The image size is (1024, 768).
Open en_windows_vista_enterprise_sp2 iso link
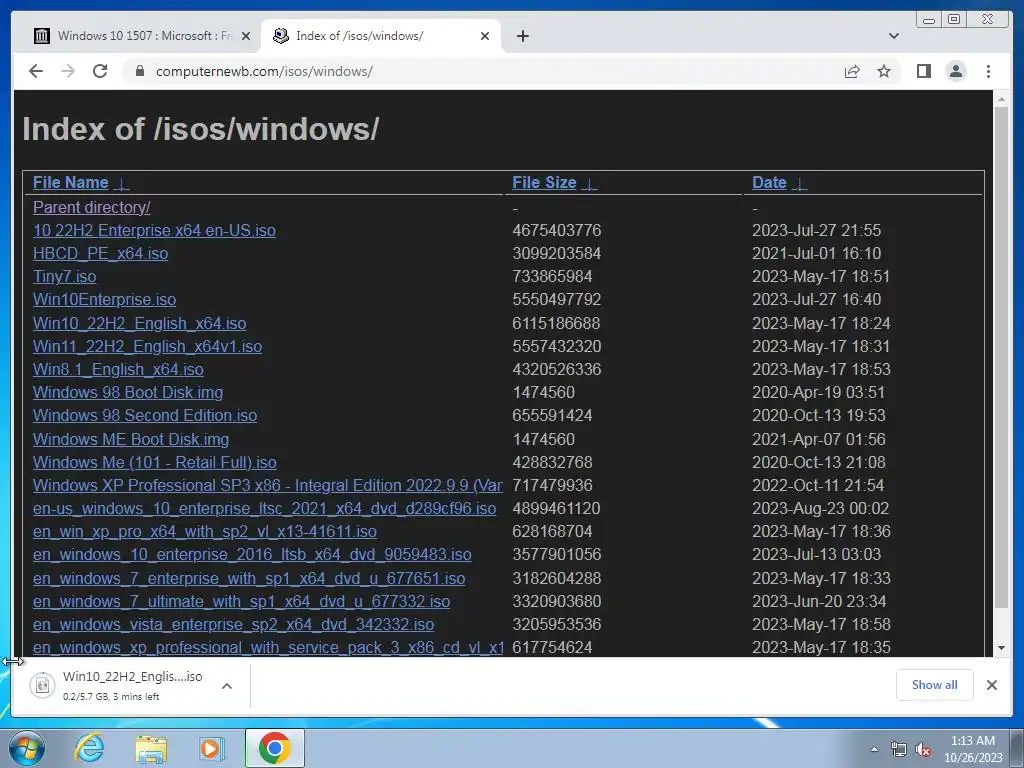233,624
